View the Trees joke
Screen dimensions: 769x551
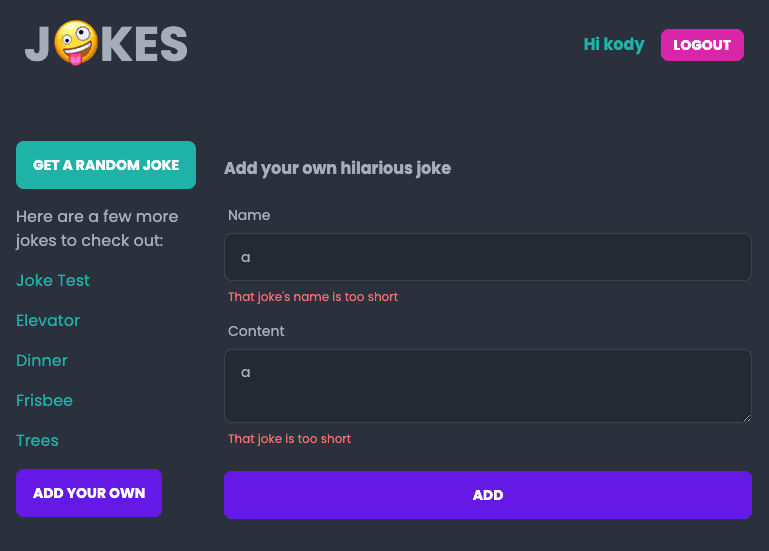click(x=37, y=441)
